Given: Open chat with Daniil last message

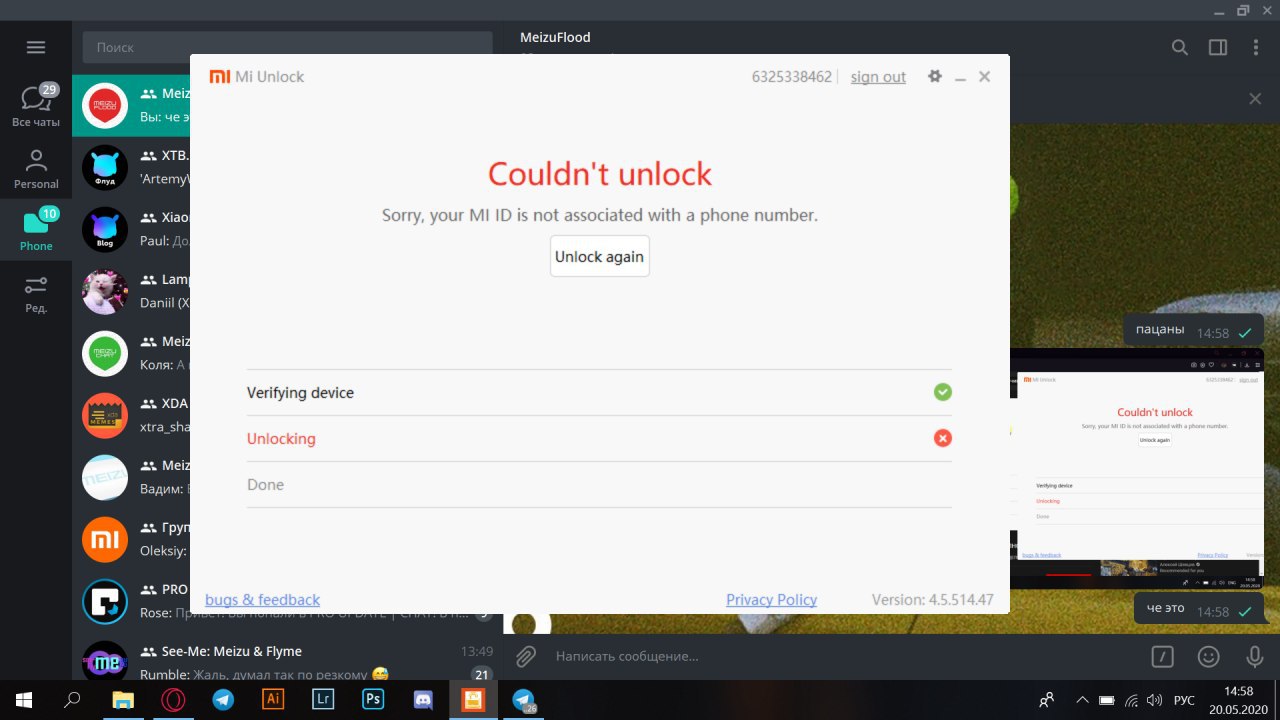Looking at the screenshot, I should click(x=132, y=291).
